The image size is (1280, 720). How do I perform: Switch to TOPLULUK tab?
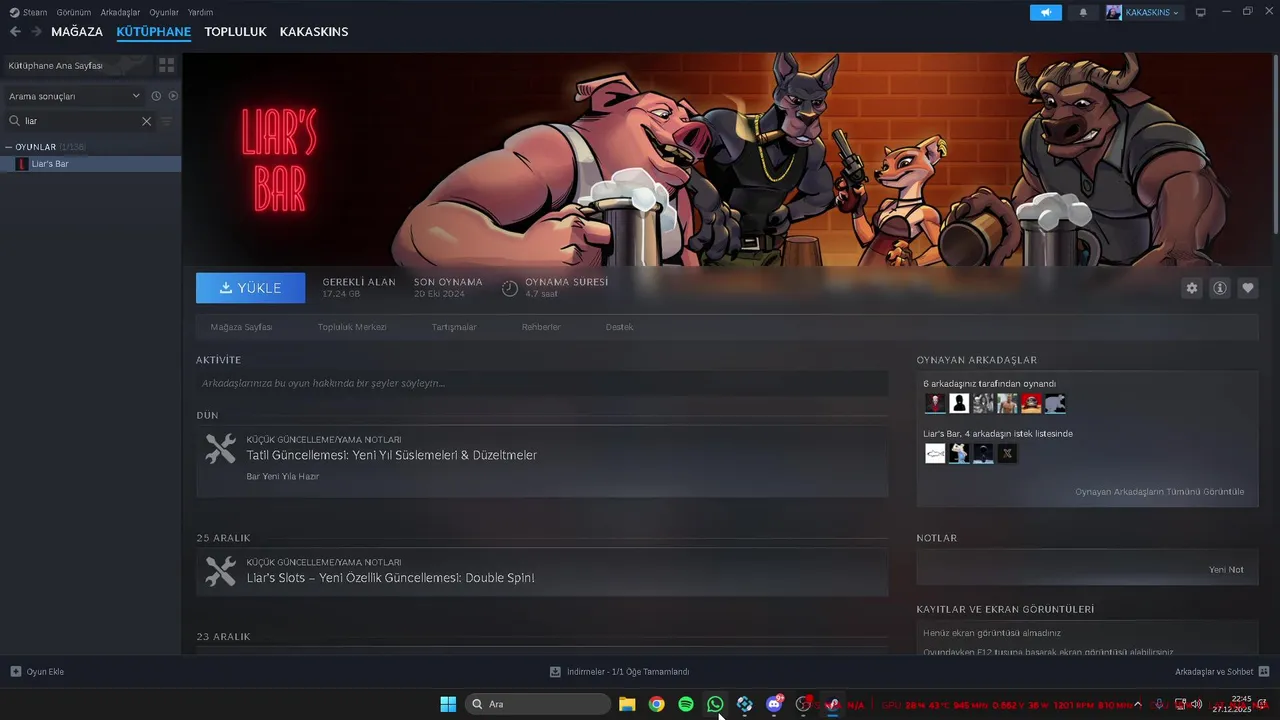(235, 32)
